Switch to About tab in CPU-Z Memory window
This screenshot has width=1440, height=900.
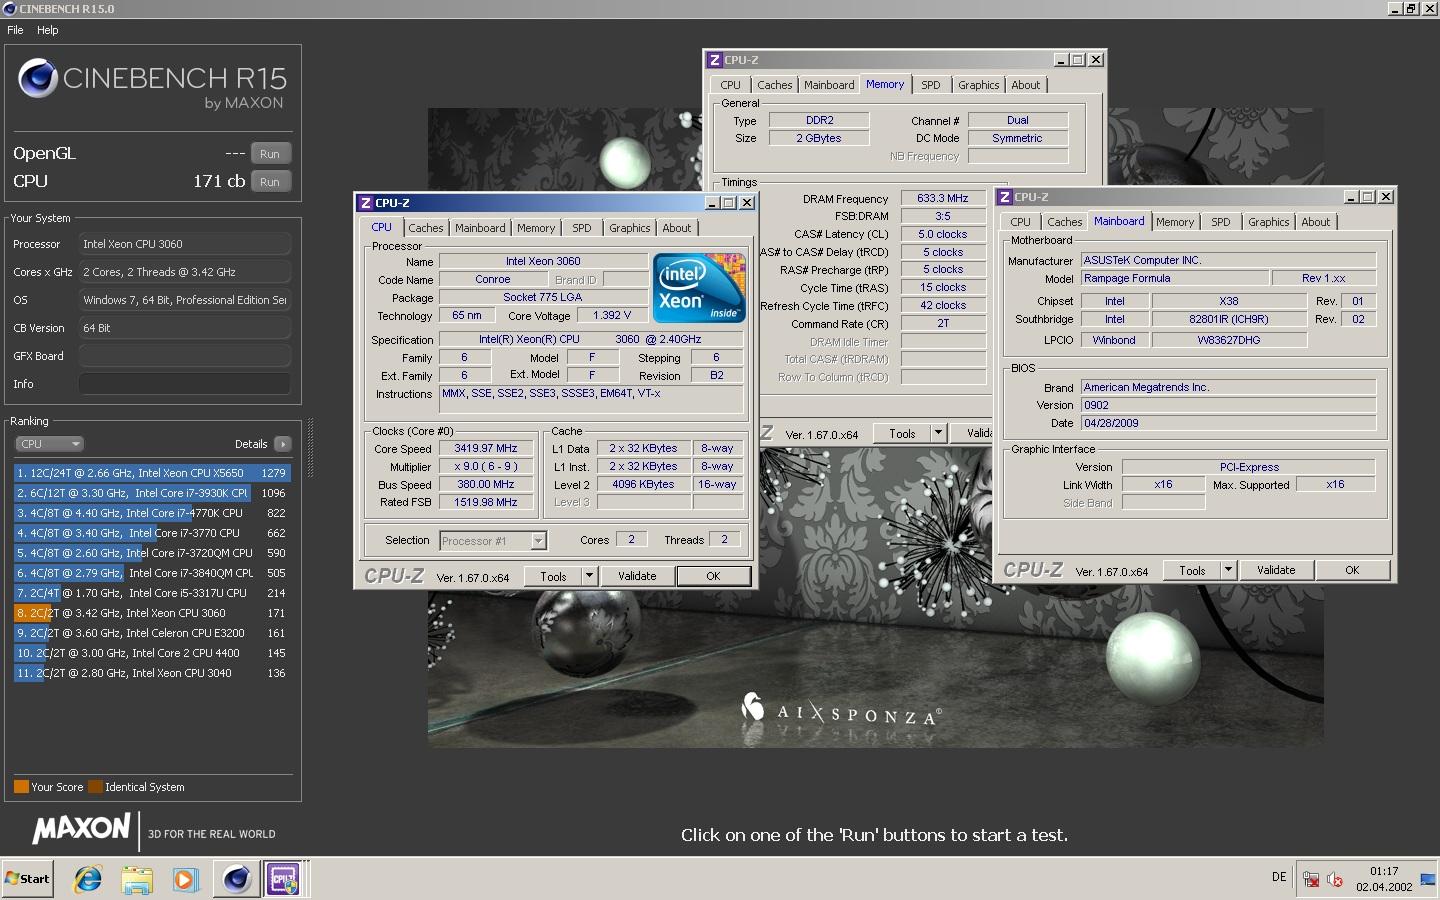1026,85
